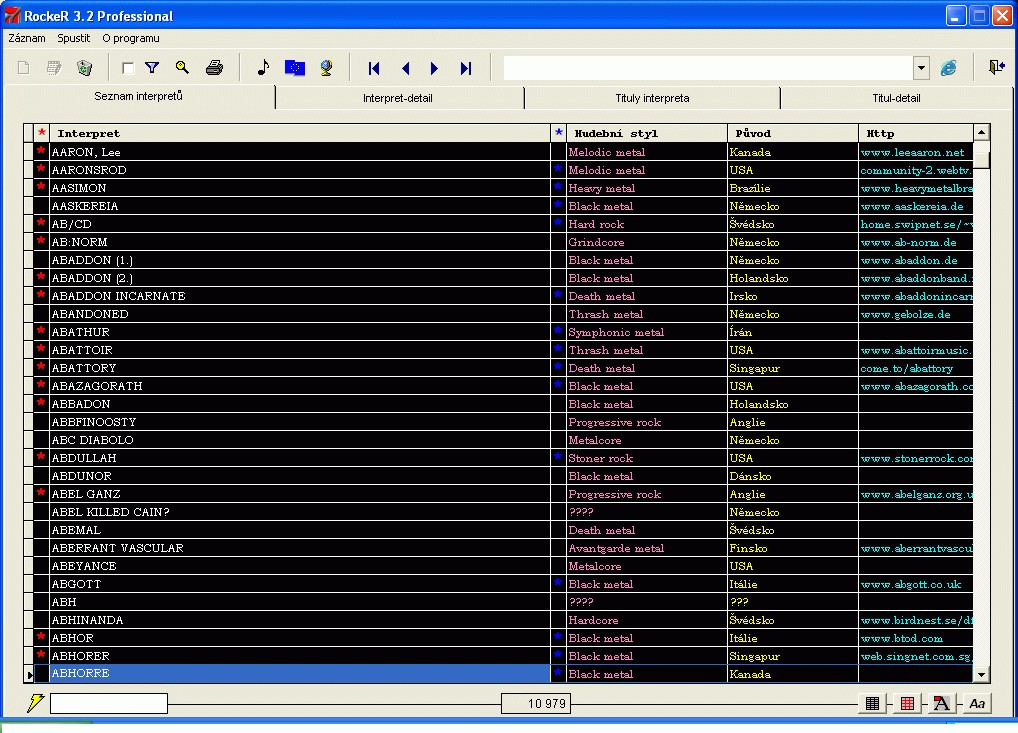This screenshot has height=733, width=1018.
Task: Click scrollbar down arrow in interpret list
Action: (x=982, y=675)
